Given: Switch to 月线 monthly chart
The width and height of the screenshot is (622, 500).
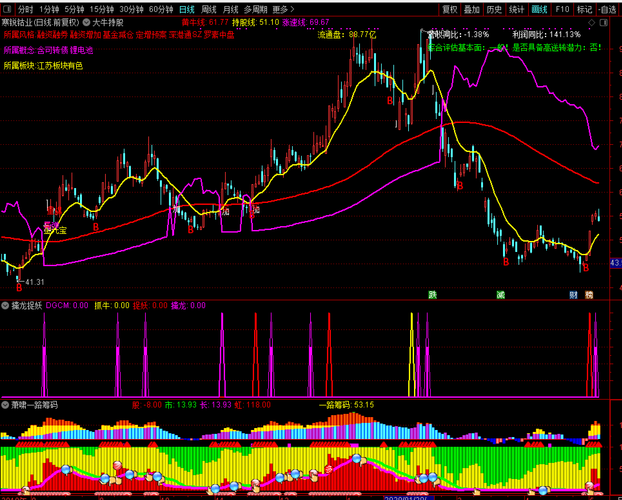Looking at the screenshot, I should coord(230,9).
